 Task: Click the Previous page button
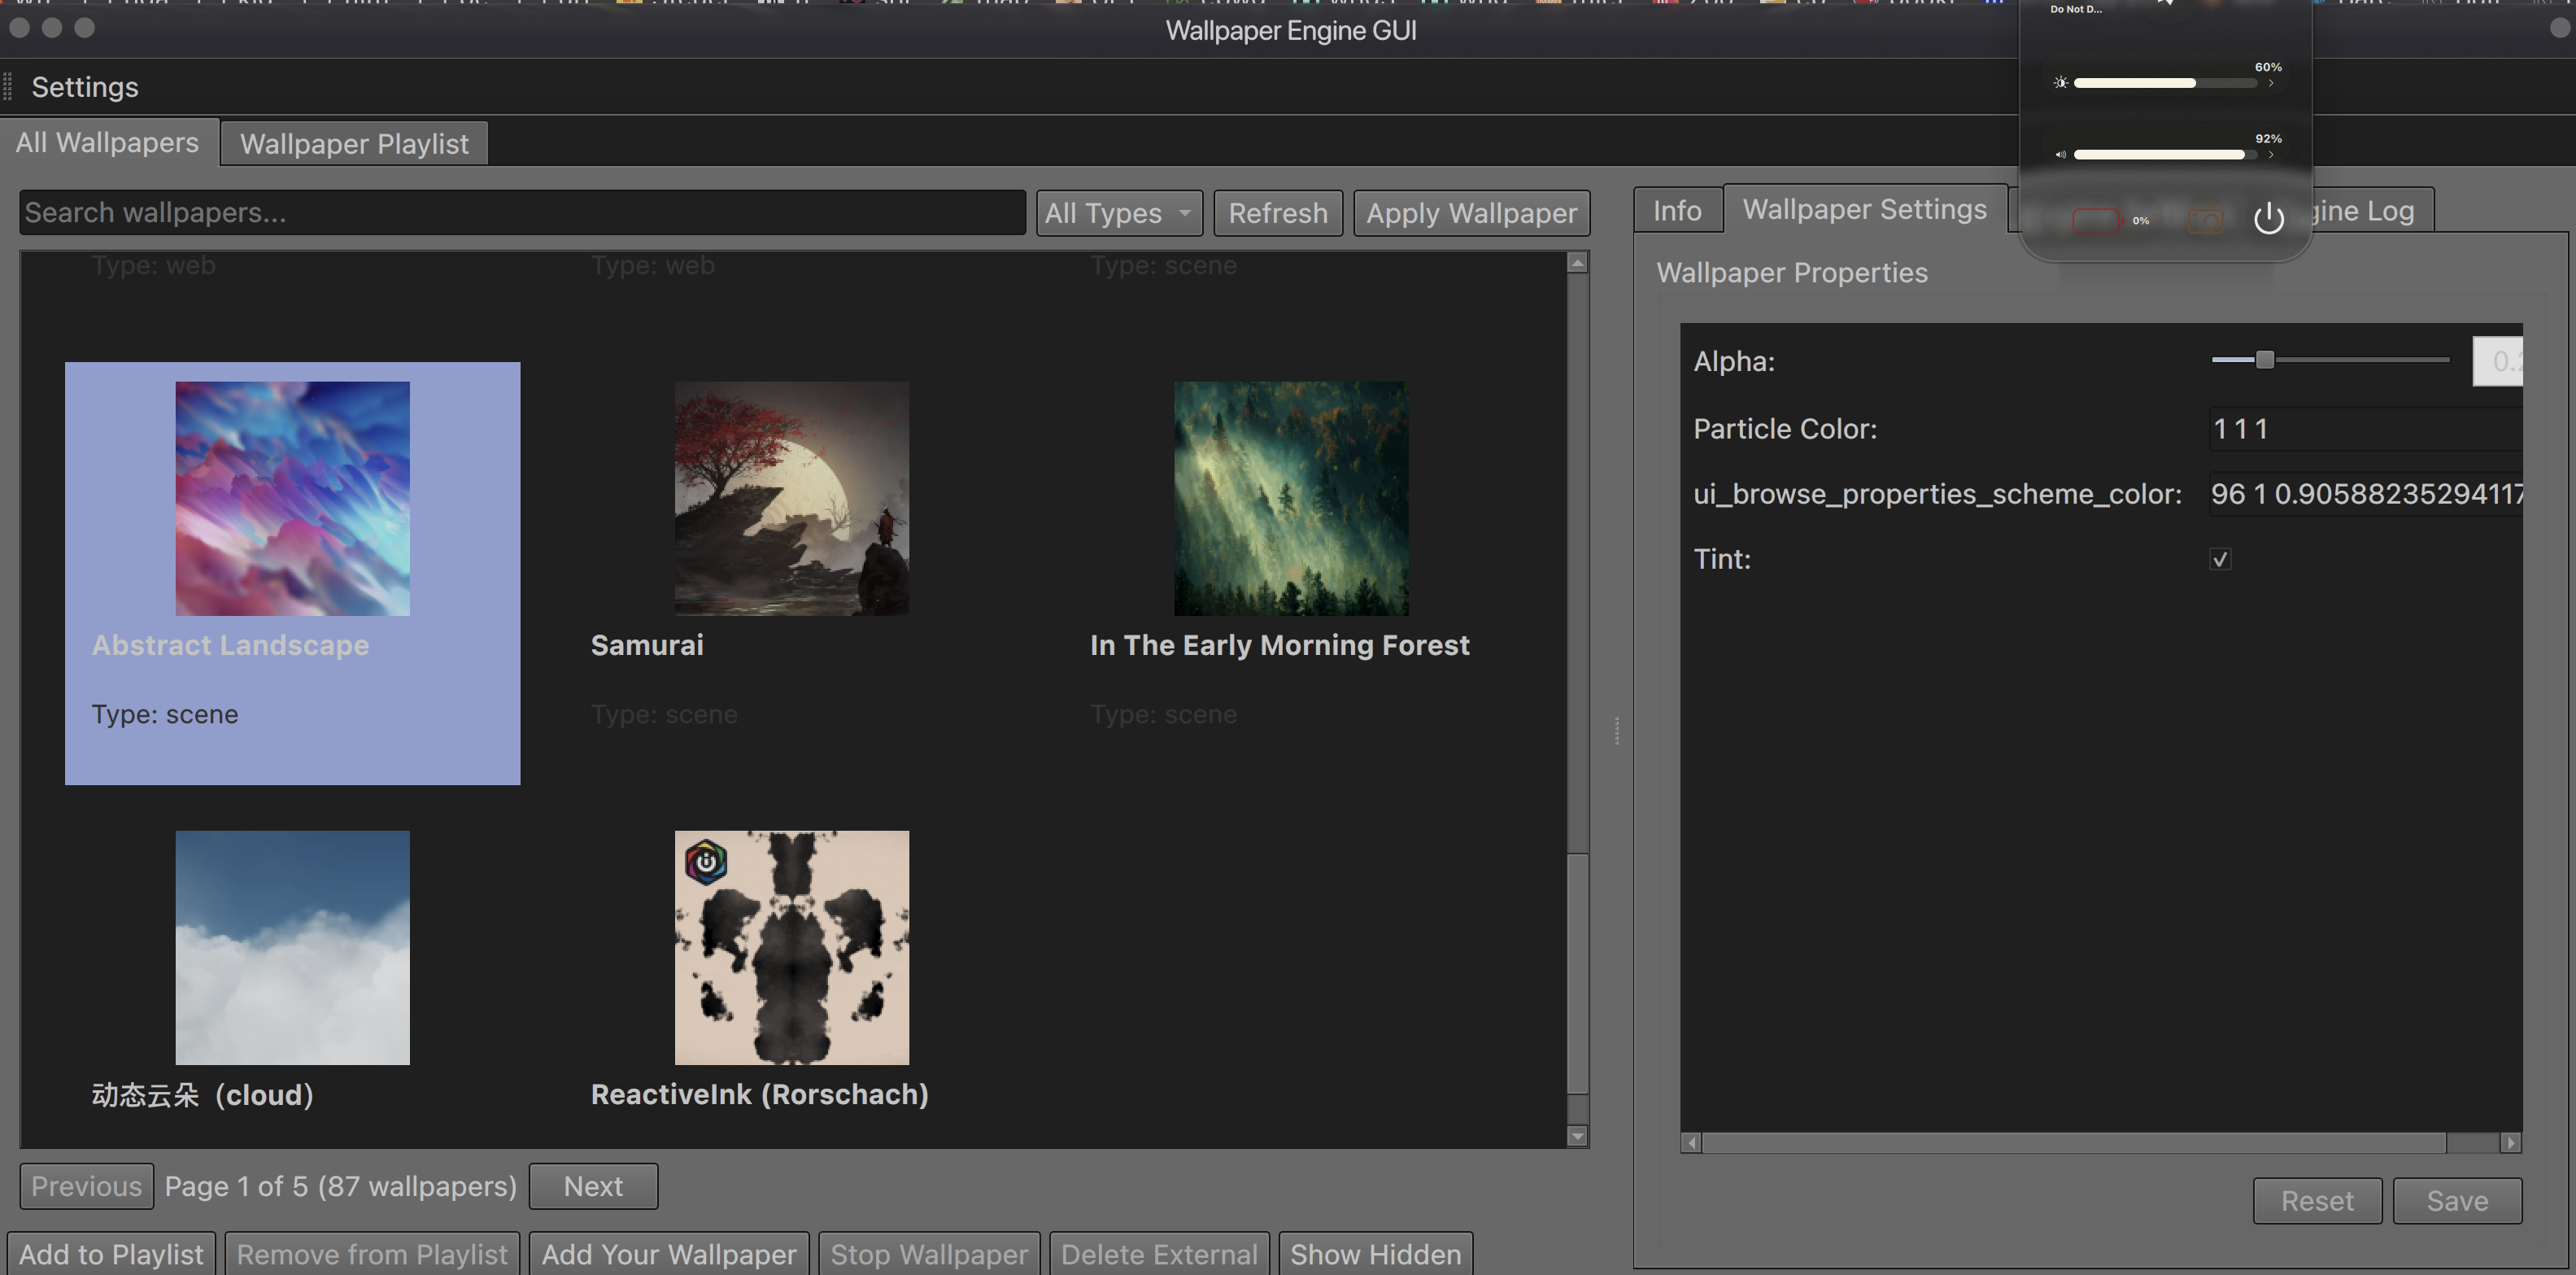pos(86,1186)
